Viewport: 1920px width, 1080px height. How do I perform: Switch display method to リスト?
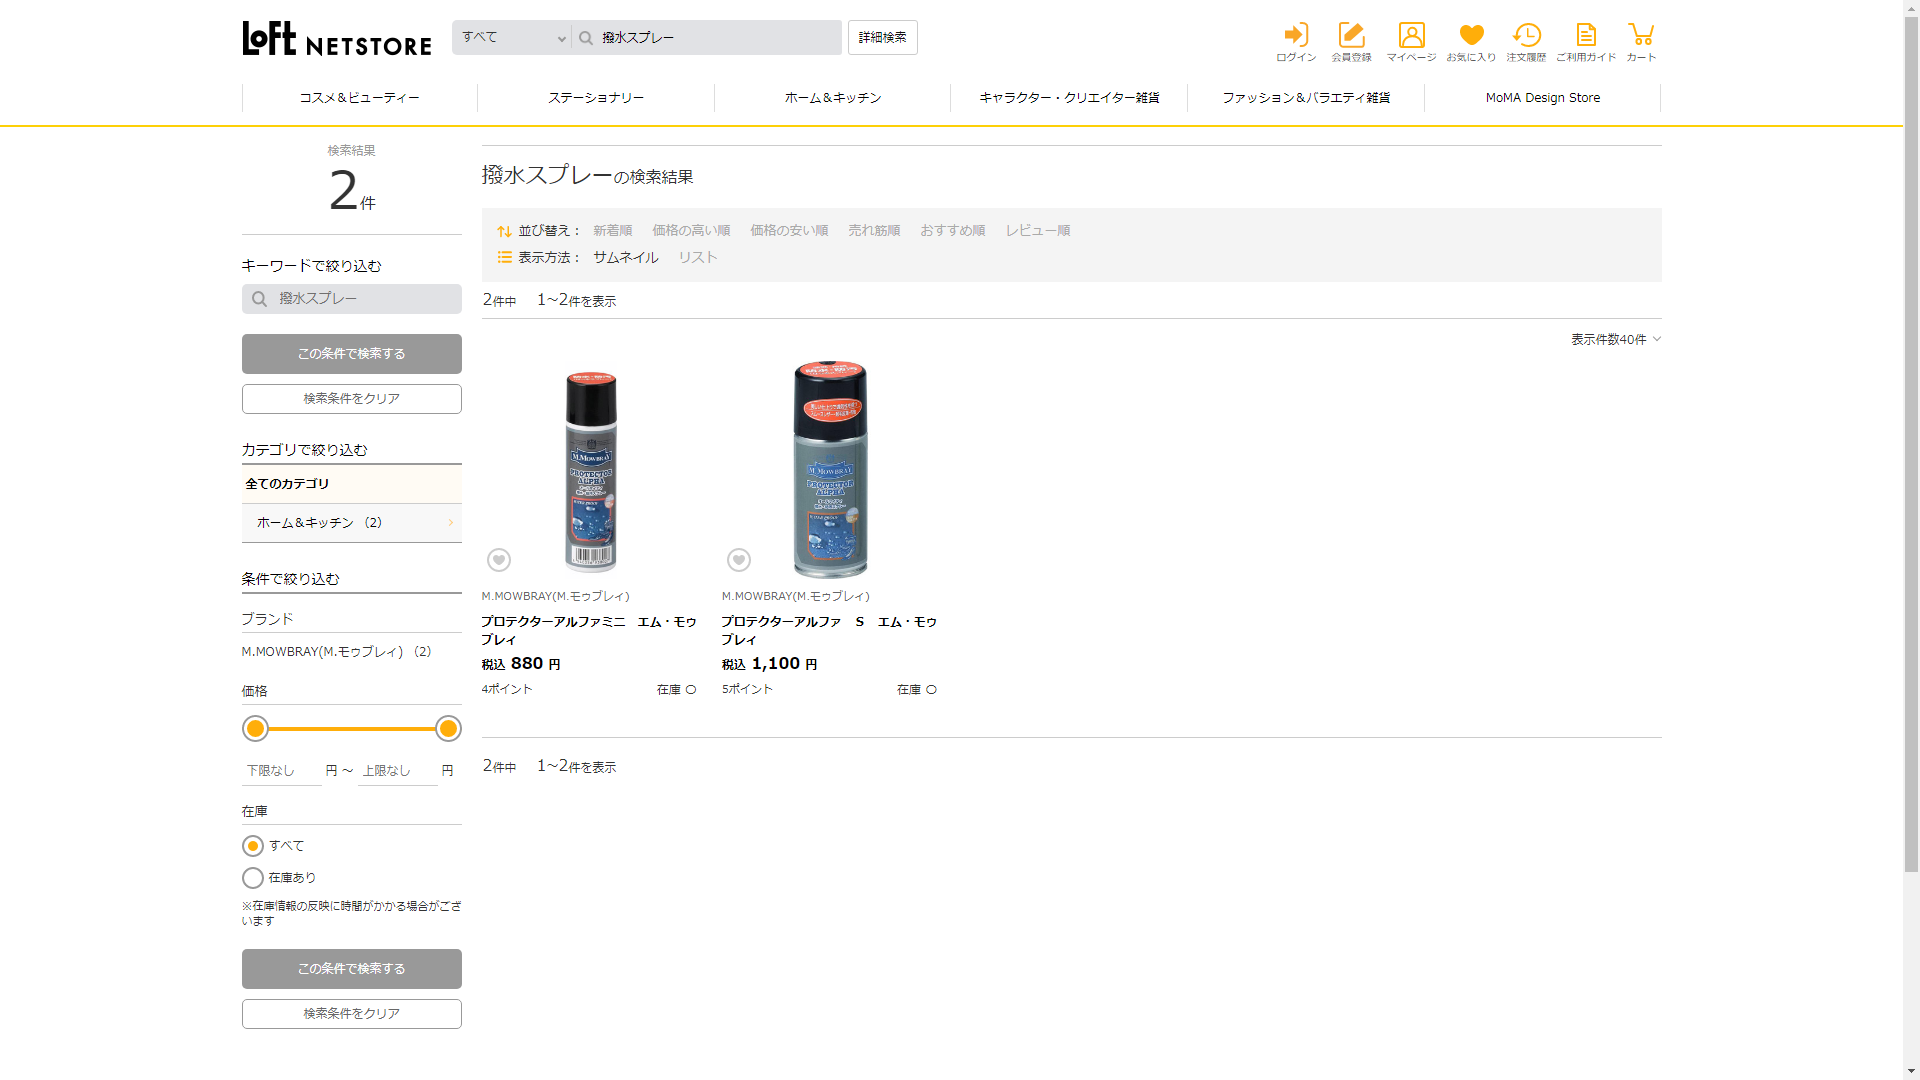(698, 258)
